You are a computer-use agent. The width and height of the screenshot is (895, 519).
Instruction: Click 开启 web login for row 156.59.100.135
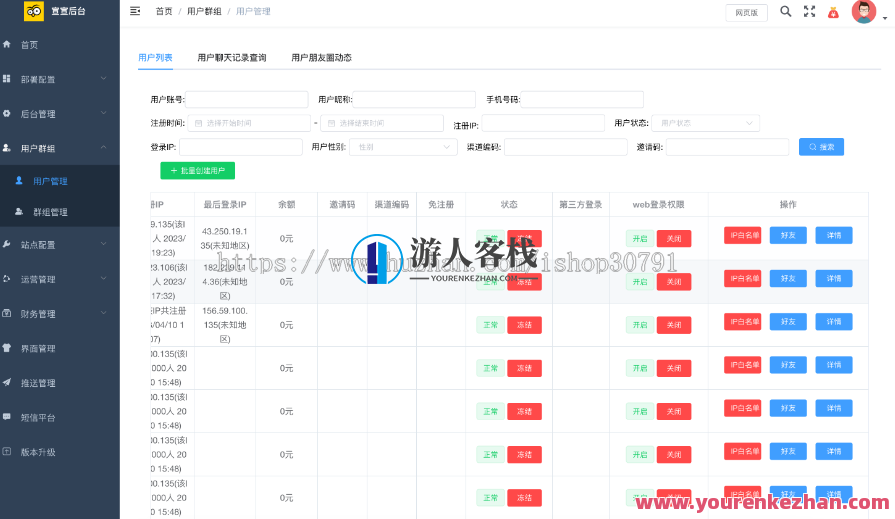point(640,325)
